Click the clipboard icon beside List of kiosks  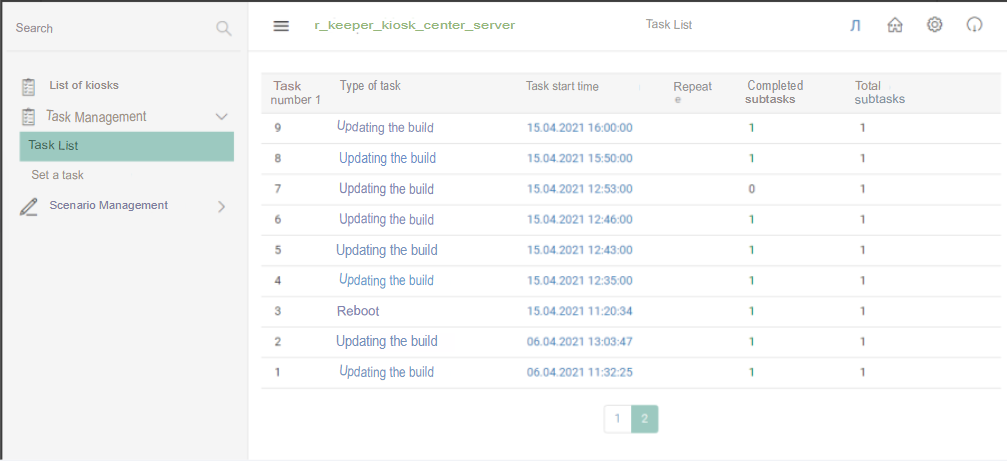point(29,86)
